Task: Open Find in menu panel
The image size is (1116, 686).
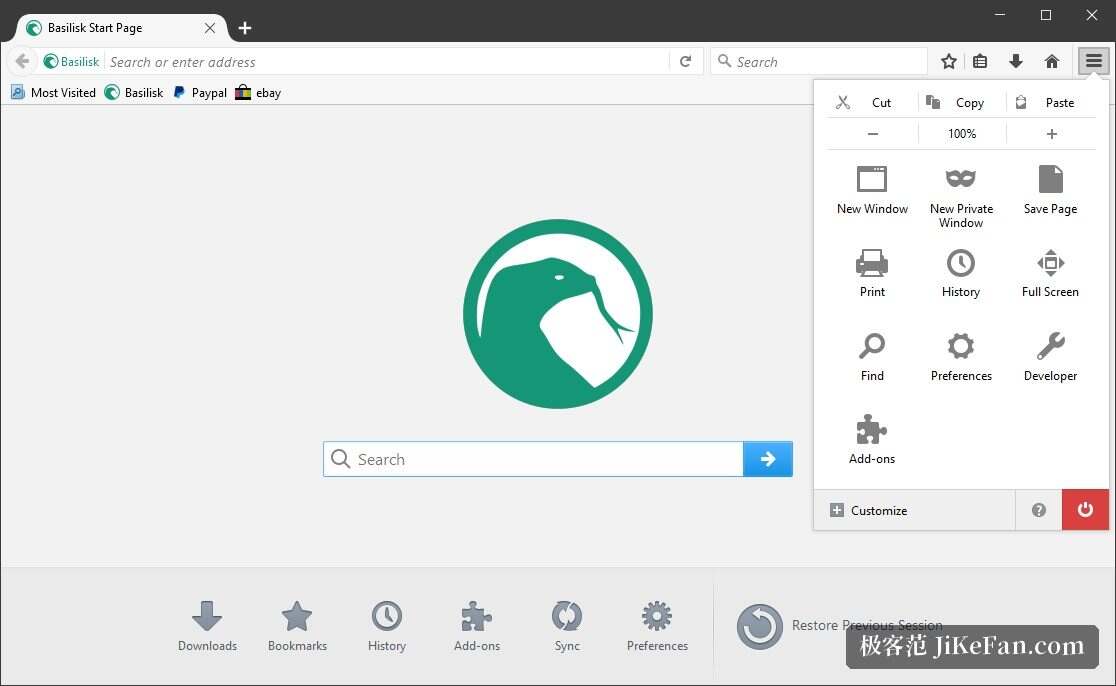Action: pos(872,357)
